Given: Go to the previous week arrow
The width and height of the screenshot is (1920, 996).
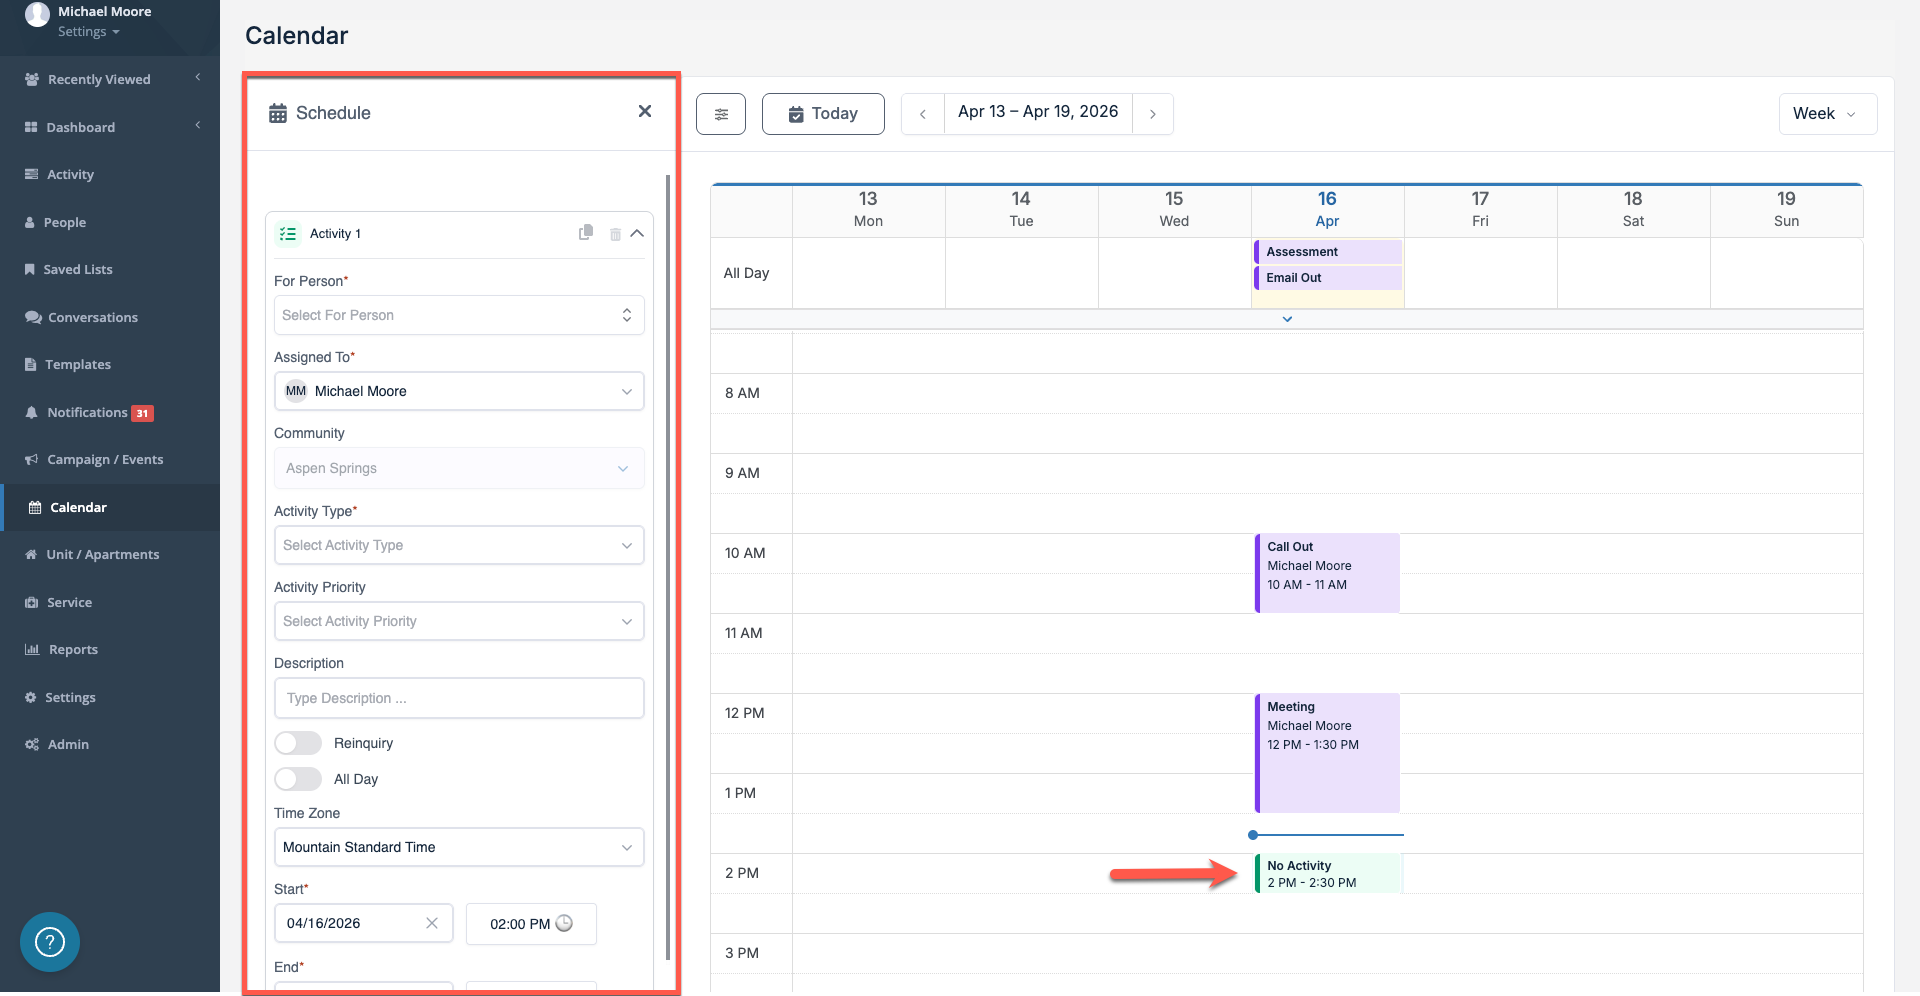Looking at the screenshot, I should 923,114.
